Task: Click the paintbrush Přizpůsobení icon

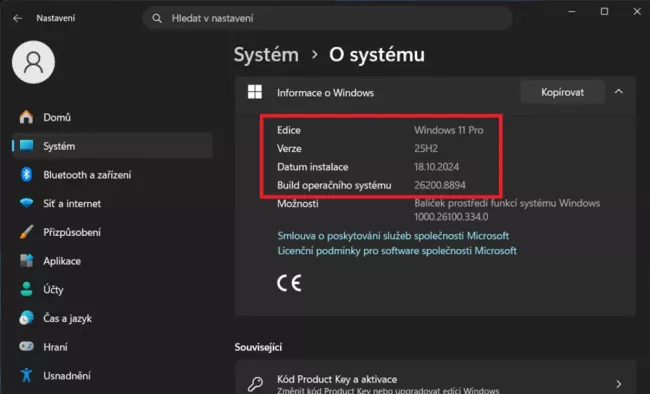Action: click(x=27, y=232)
